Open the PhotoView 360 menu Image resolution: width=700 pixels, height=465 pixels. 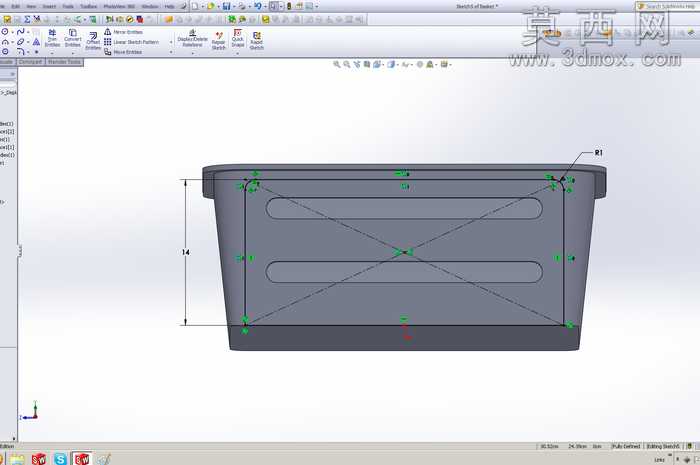pyautogui.click(x=119, y=7)
